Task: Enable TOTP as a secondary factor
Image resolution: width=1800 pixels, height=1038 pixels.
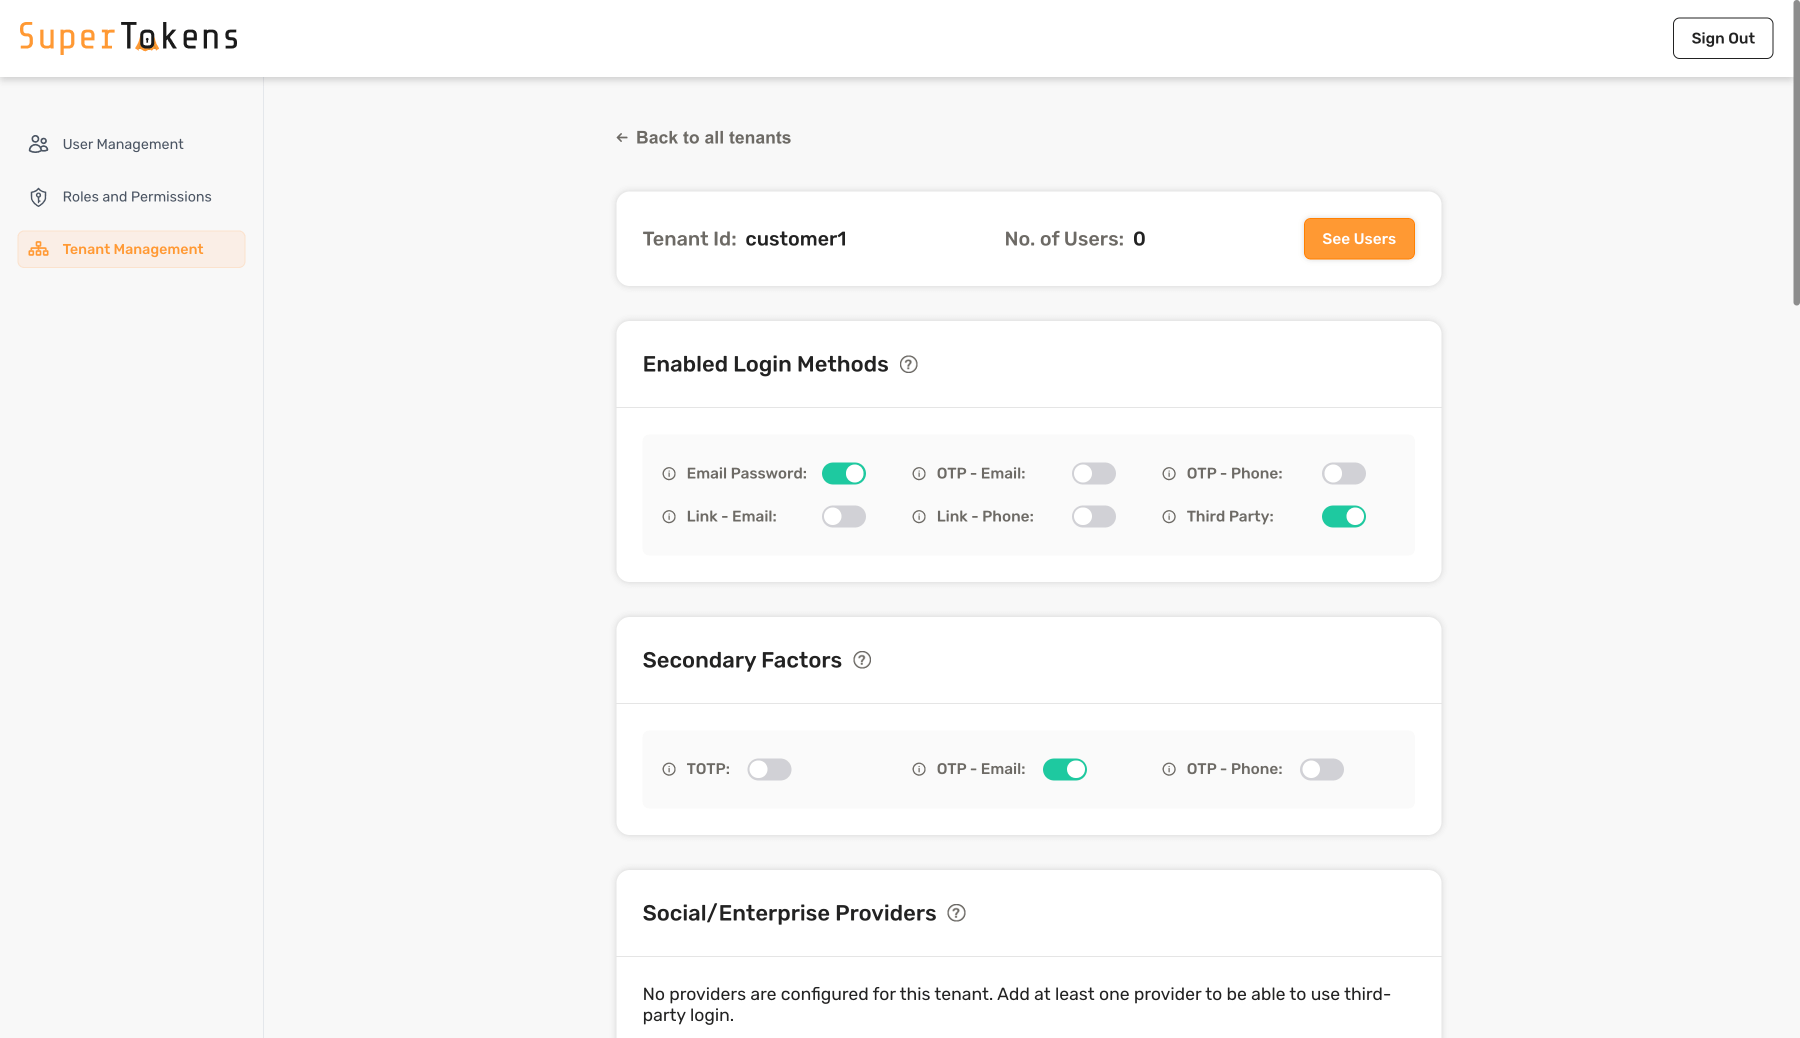Action: (x=770, y=769)
